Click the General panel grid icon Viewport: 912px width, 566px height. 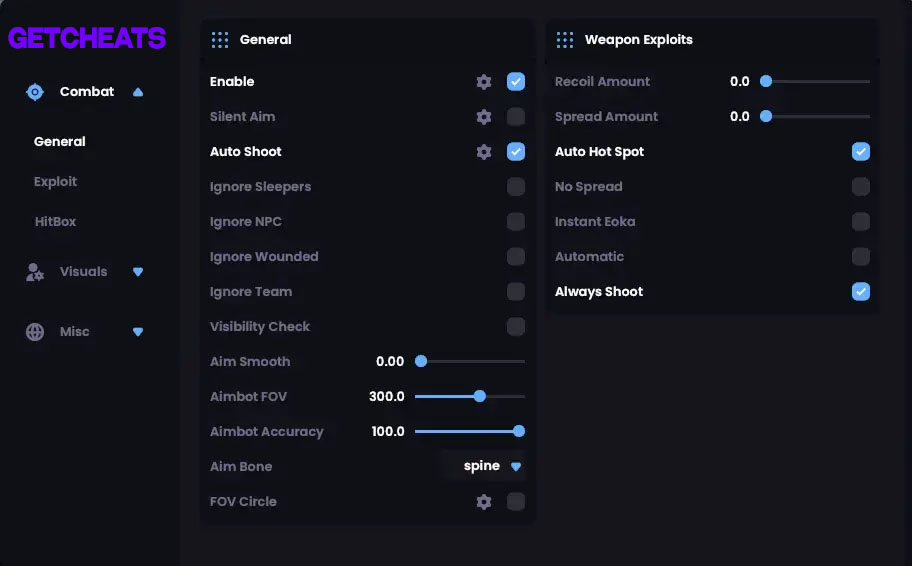click(x=220, y=40)
